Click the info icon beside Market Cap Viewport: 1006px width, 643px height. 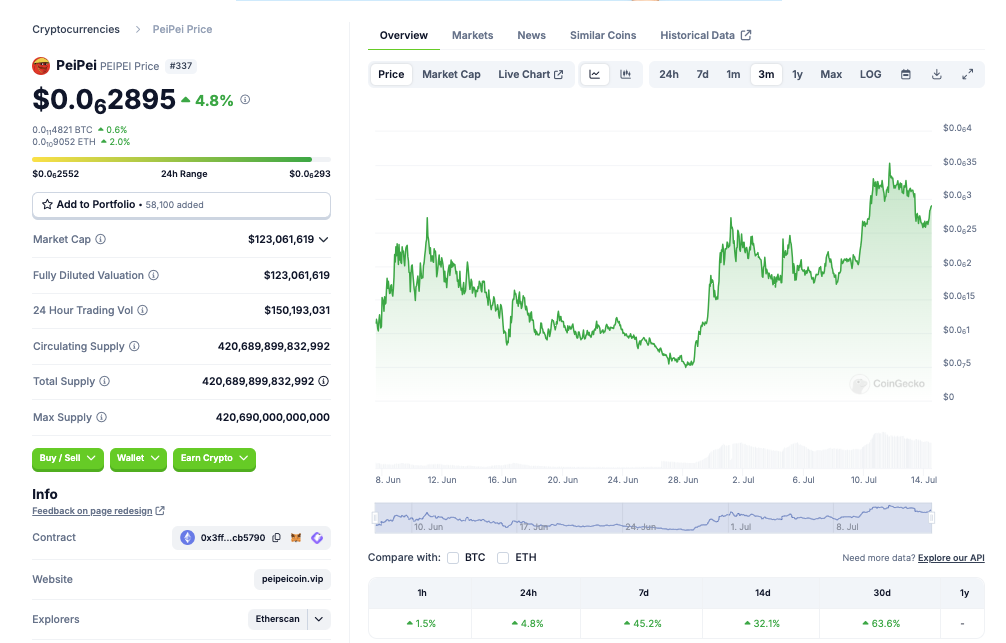click(x=101, y=239)
